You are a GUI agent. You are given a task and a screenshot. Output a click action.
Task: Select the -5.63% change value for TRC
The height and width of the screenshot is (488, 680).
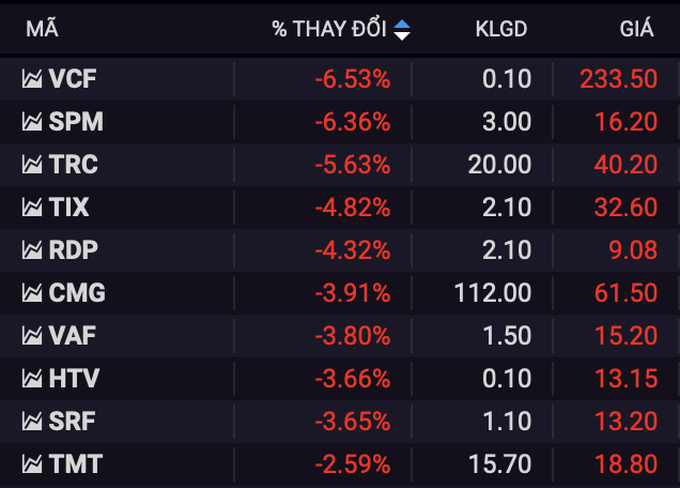pyautogui.click(x=353, y=165)
